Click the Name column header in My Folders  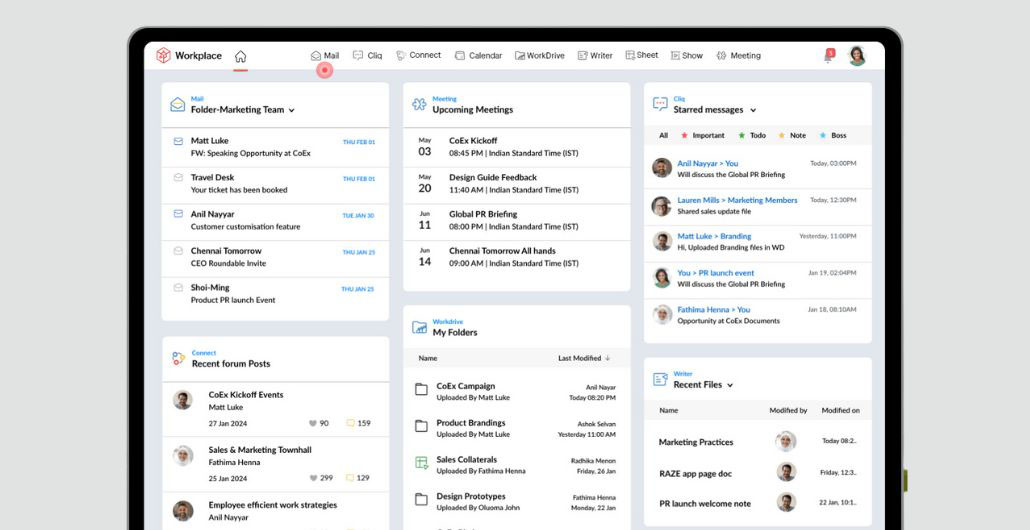pyautogui.click(x=428, y=358)
